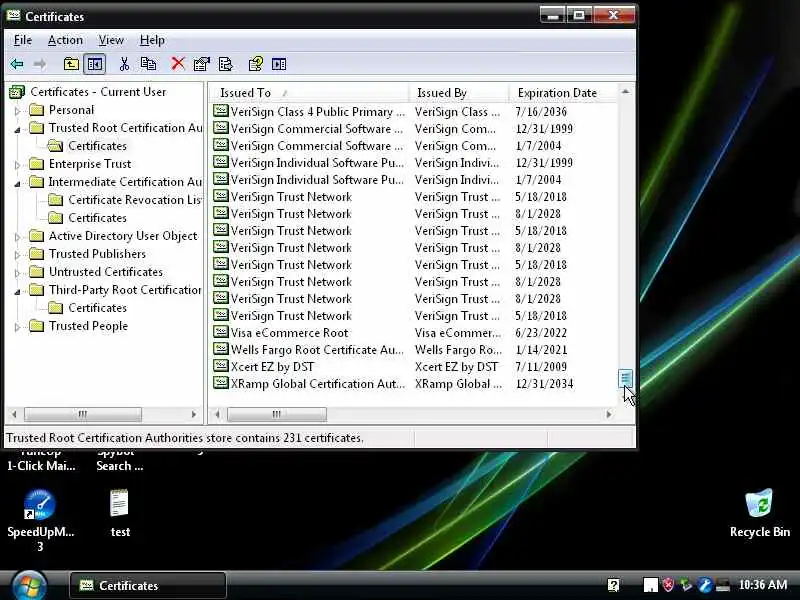Sort by the Expiration Date column header
This screenshot has width=800, height=600.
pos(563,93)
